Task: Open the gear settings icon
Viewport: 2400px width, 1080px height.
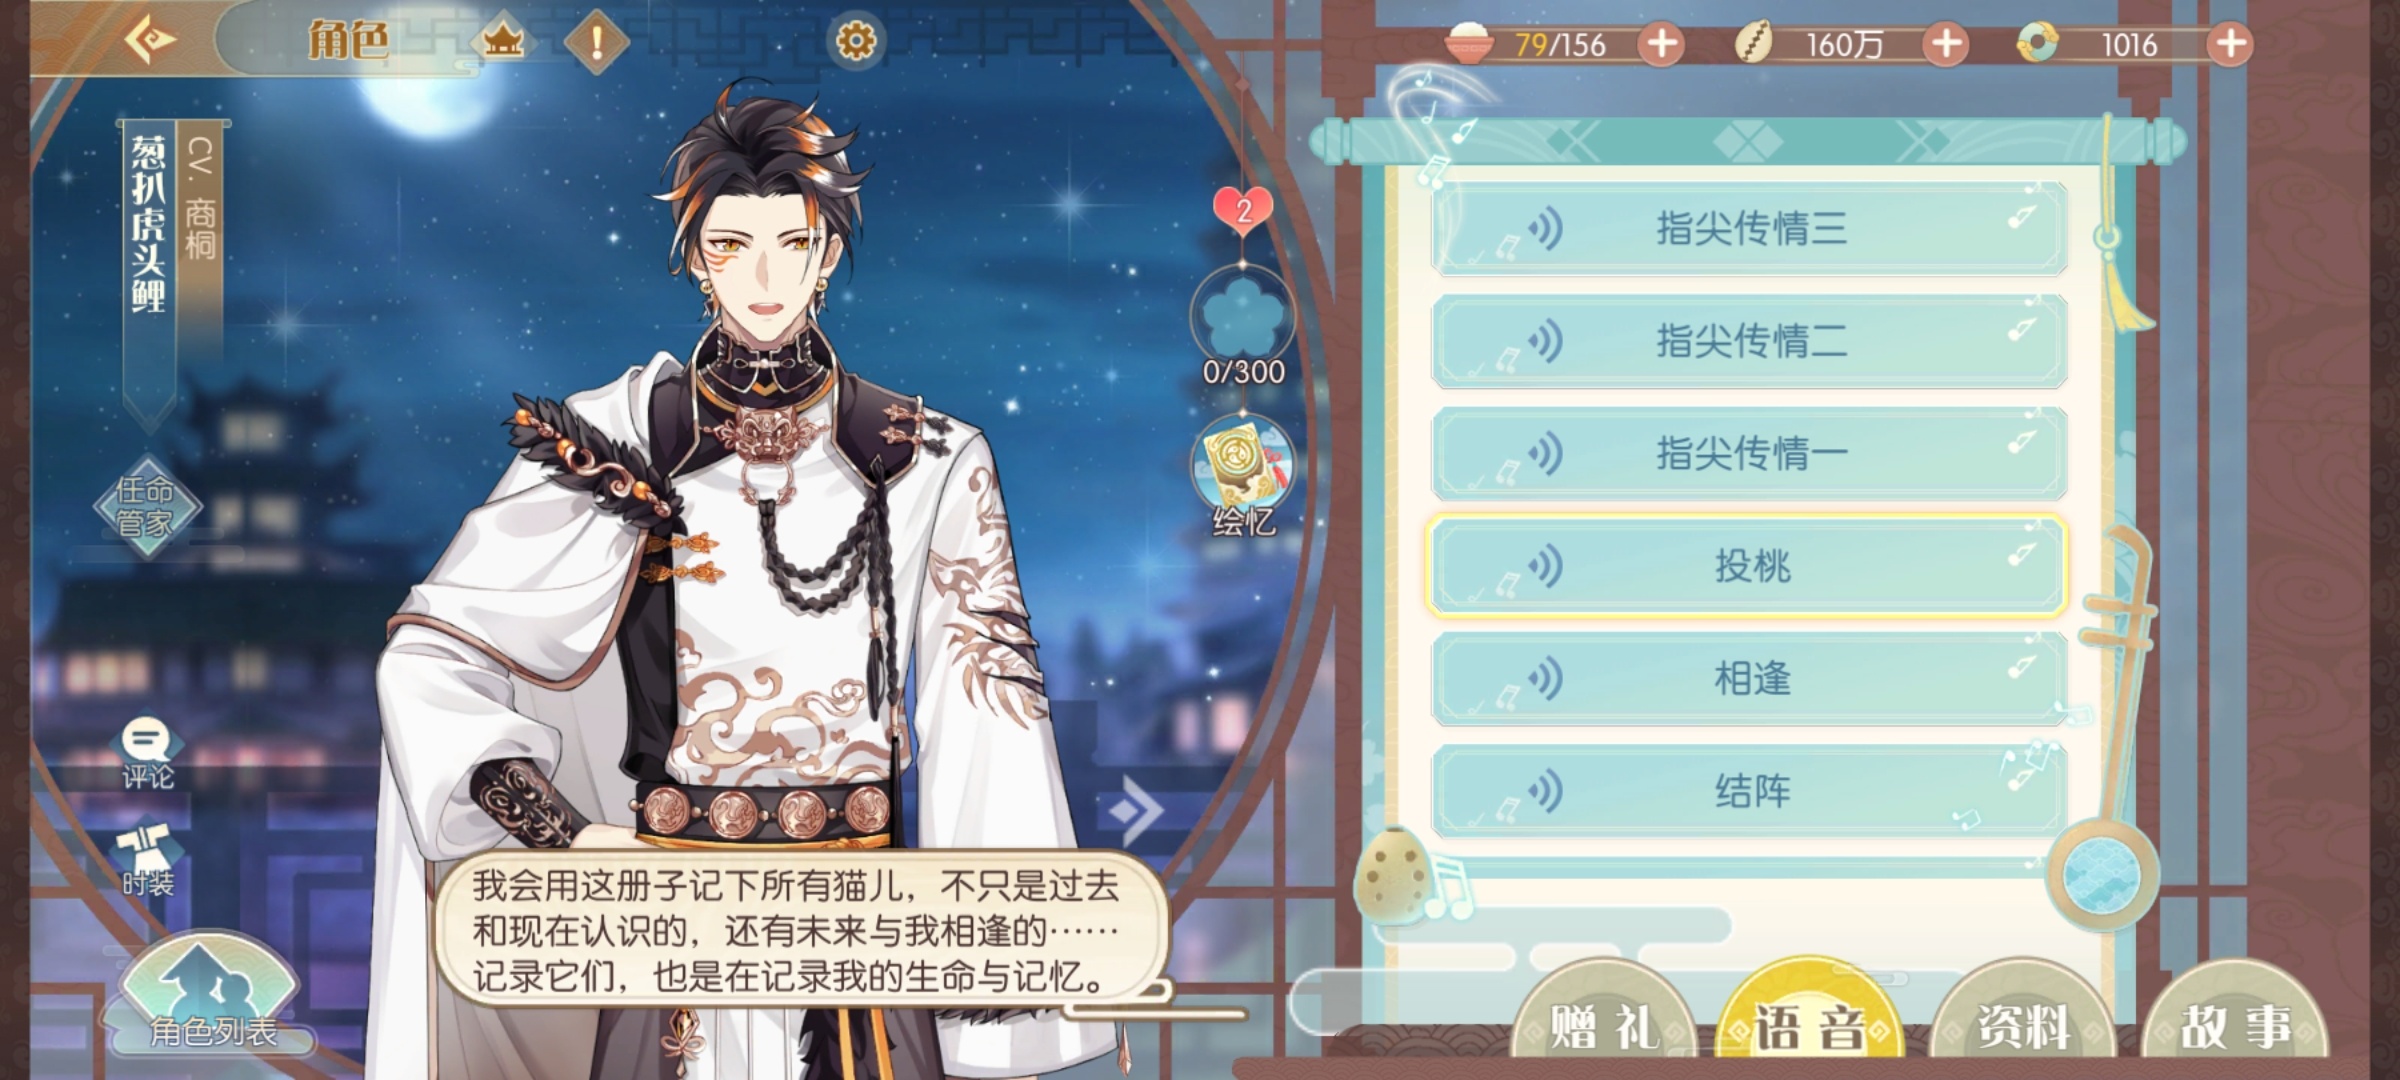Action: pyautogui.click(x=856, y=41)
